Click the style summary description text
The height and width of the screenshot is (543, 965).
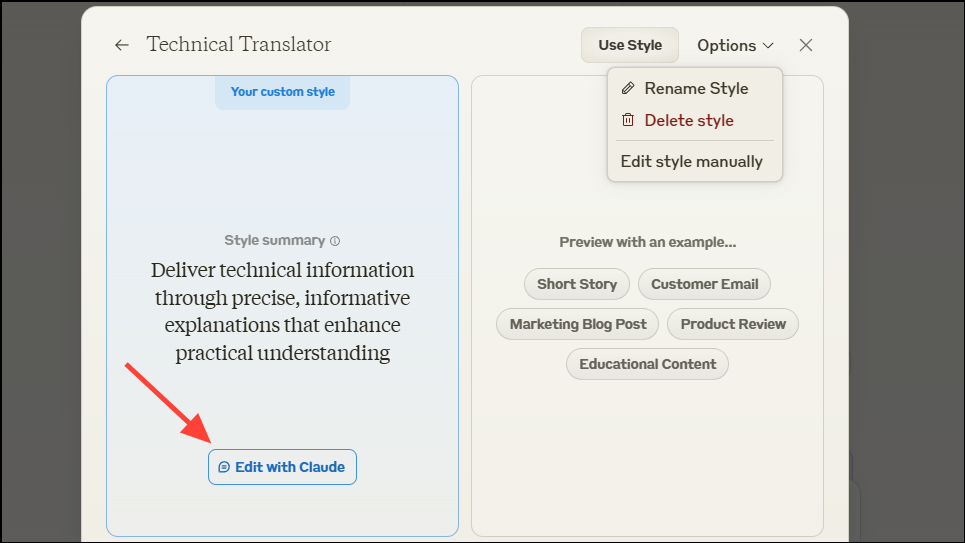(x=282, y=311)
